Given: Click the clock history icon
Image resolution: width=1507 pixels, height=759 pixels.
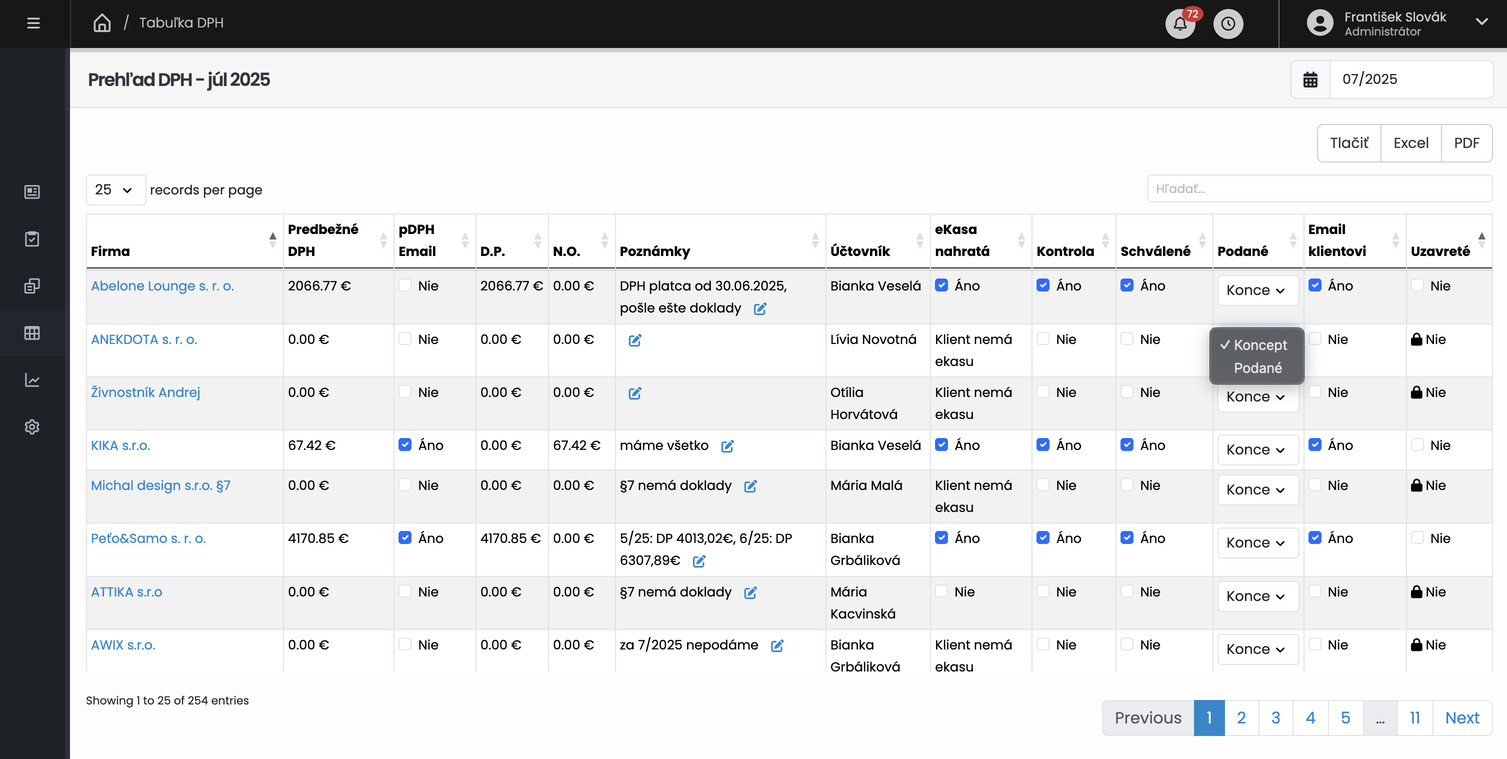Looking at the screenshot, I should [x=1228, y=24].
